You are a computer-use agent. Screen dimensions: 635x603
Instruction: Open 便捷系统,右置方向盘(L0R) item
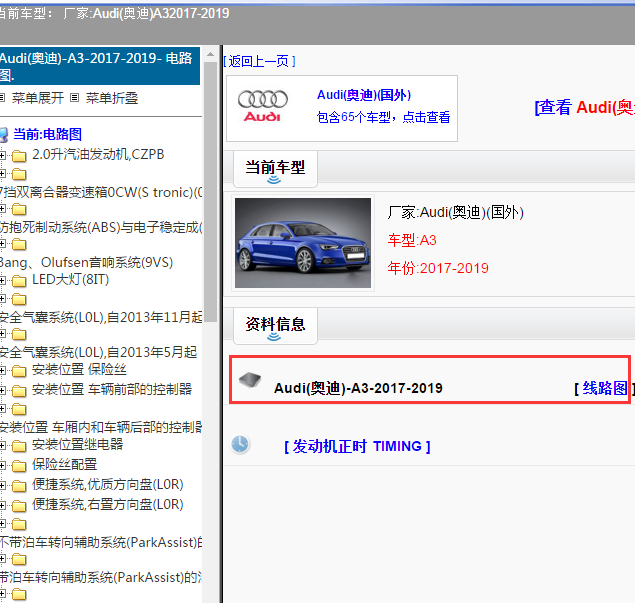coord(108,504)
